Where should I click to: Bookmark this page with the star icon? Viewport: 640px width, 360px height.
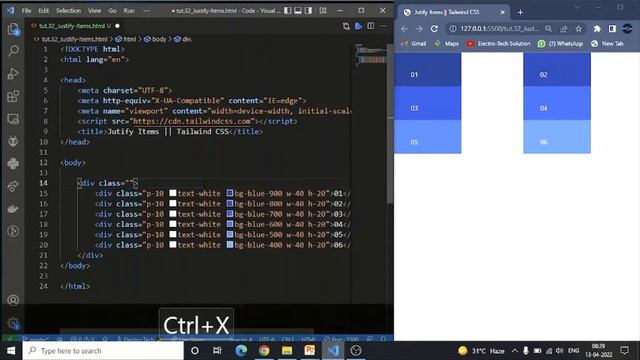click(578, 29)
